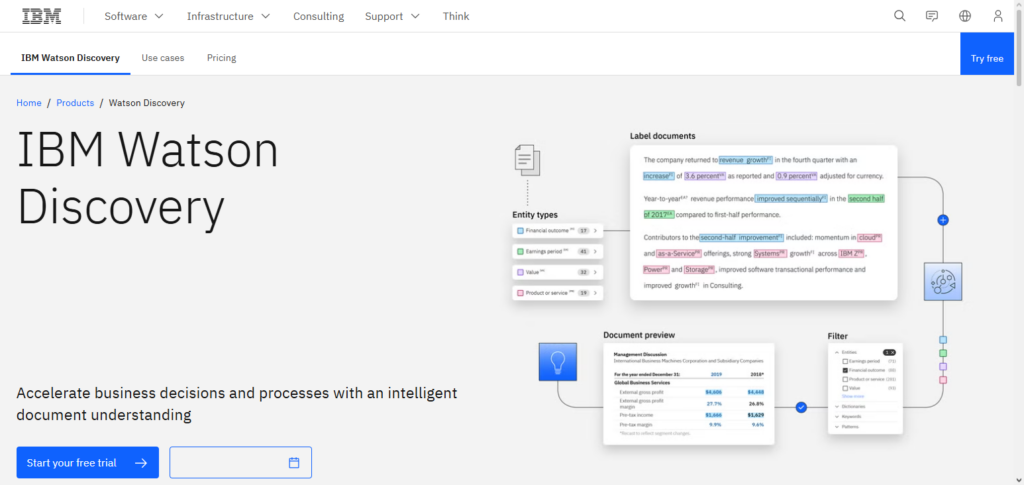
Task: Click the highlighted 'cloud' label
Action: tap(869, 238)
